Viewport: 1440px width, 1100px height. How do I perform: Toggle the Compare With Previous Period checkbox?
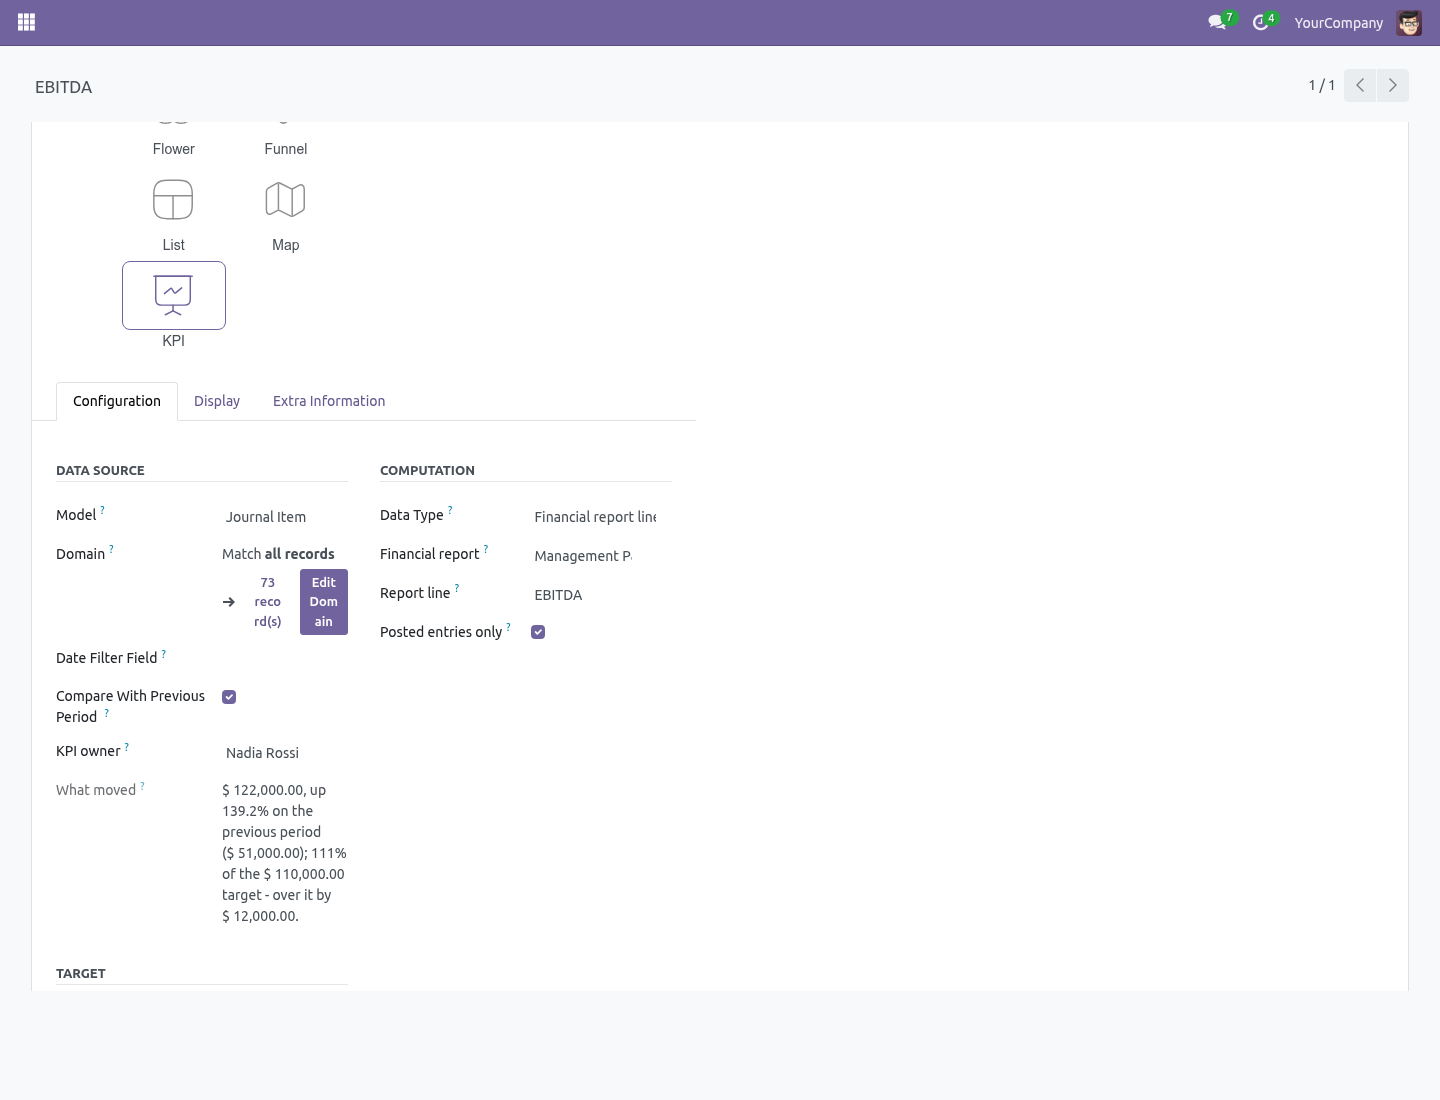pyautogui.click(x=229, y=697)
